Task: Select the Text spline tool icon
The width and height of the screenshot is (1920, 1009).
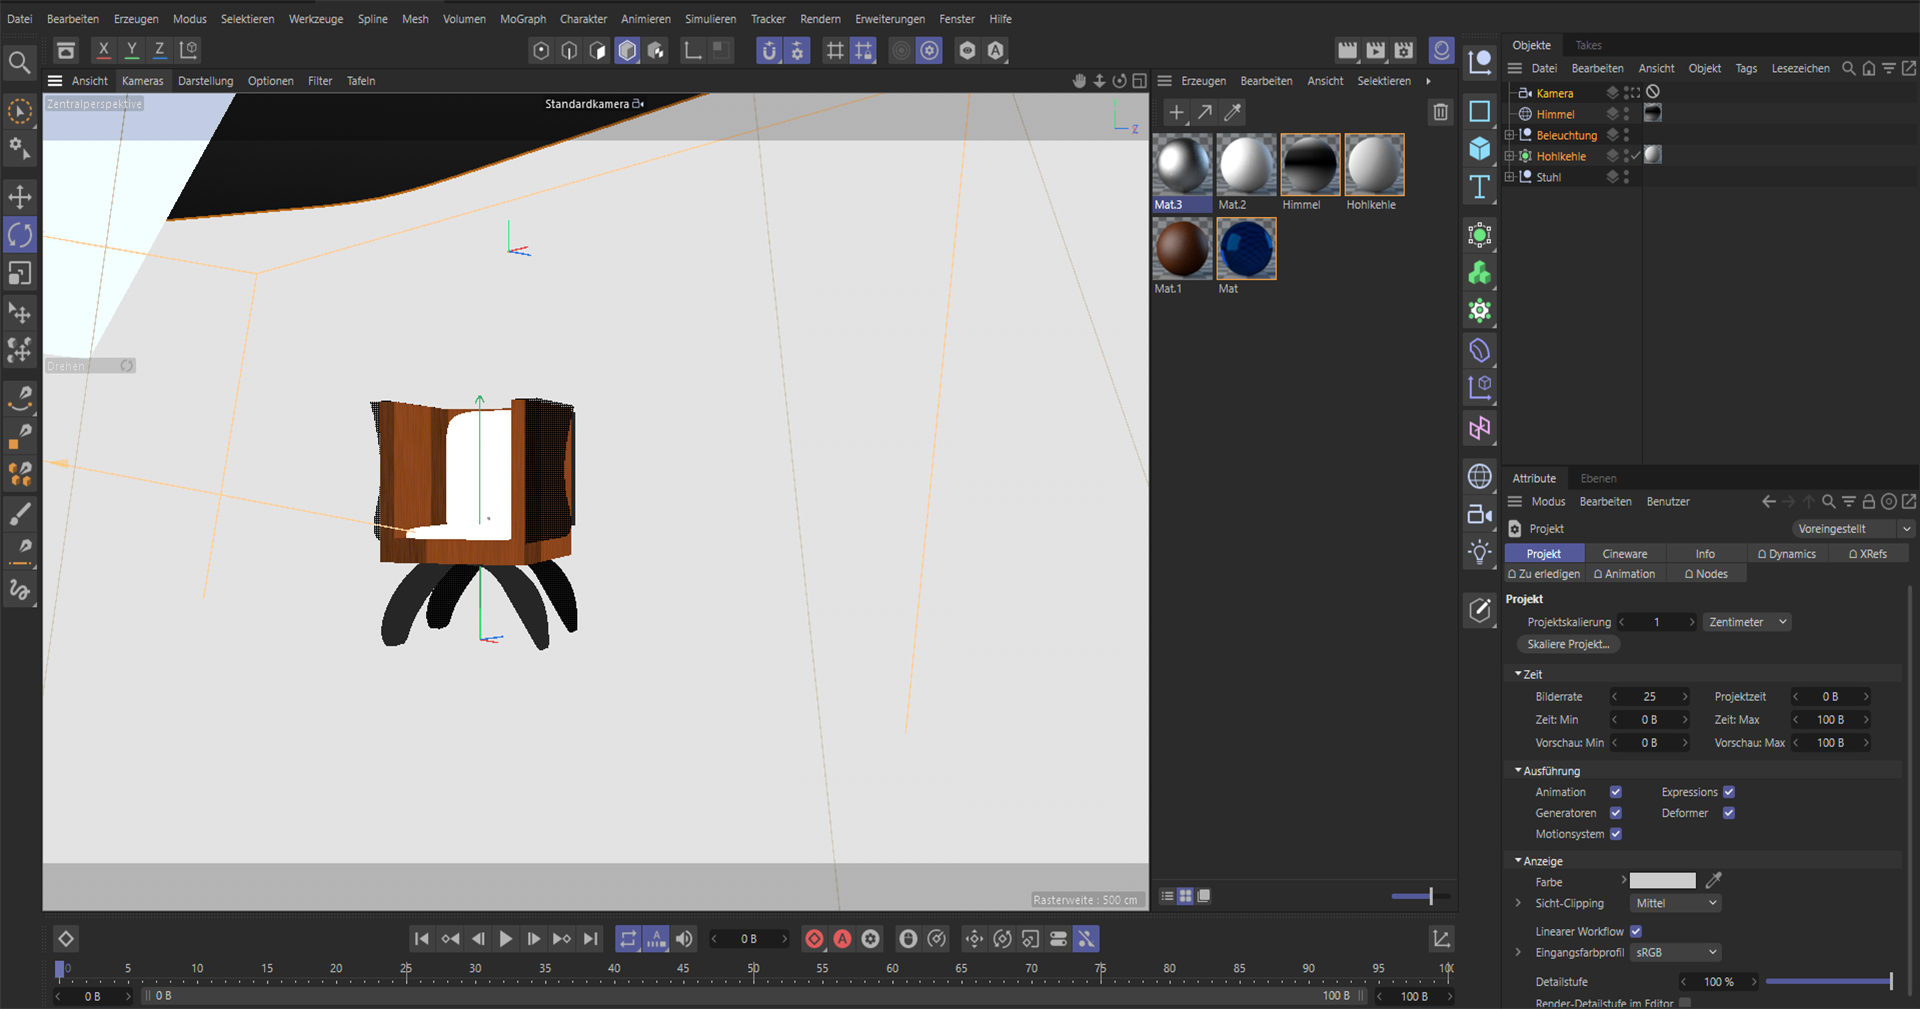Action: tap(1480, 187)
